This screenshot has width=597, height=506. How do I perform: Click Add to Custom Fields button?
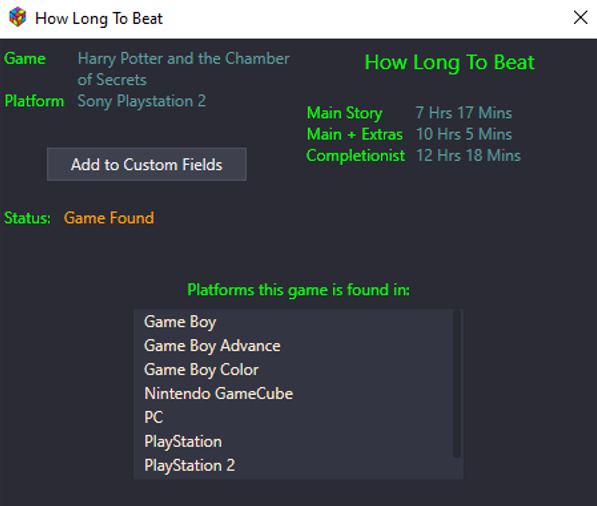[147, 164]
